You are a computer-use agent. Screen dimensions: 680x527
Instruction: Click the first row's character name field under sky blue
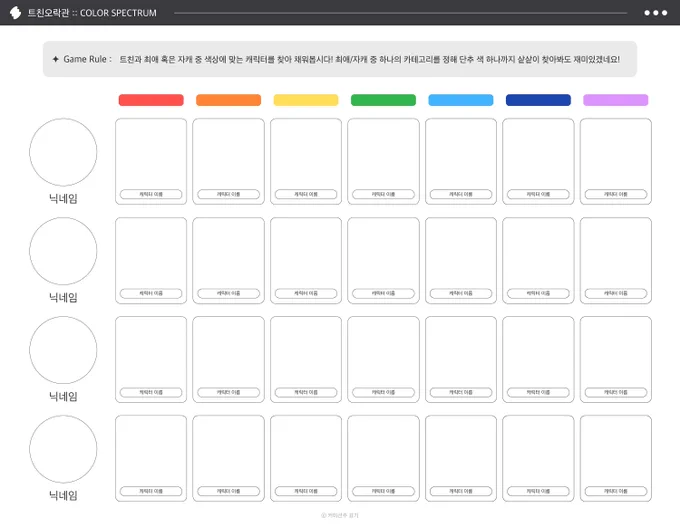(x=461, y=194)
